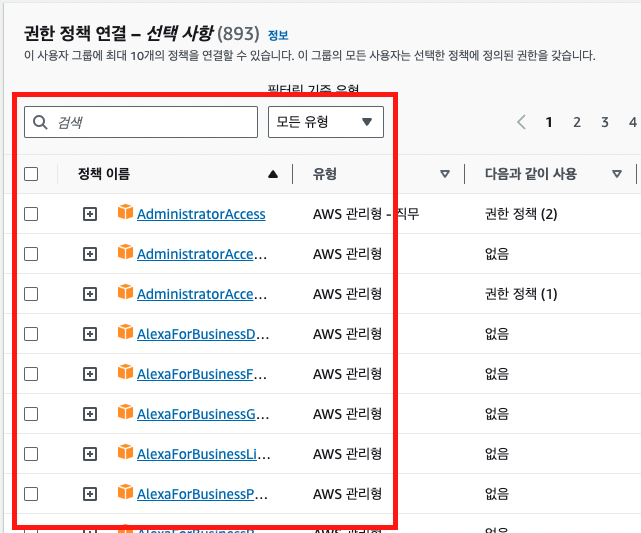
Task: Check the AdministratorAccess policy checkbox
Action: point(31,214)
